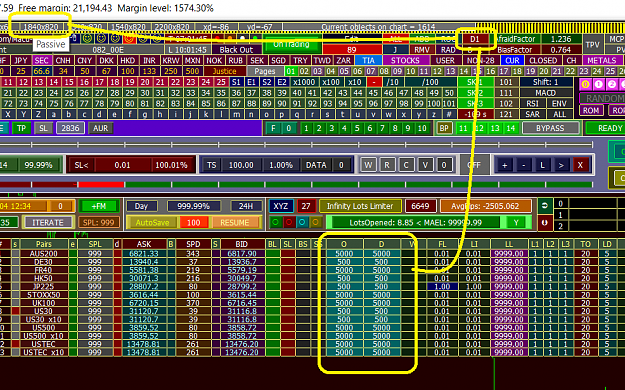Switch to page 05 tab
Viewport: 625px width, 390px height.
344,71
